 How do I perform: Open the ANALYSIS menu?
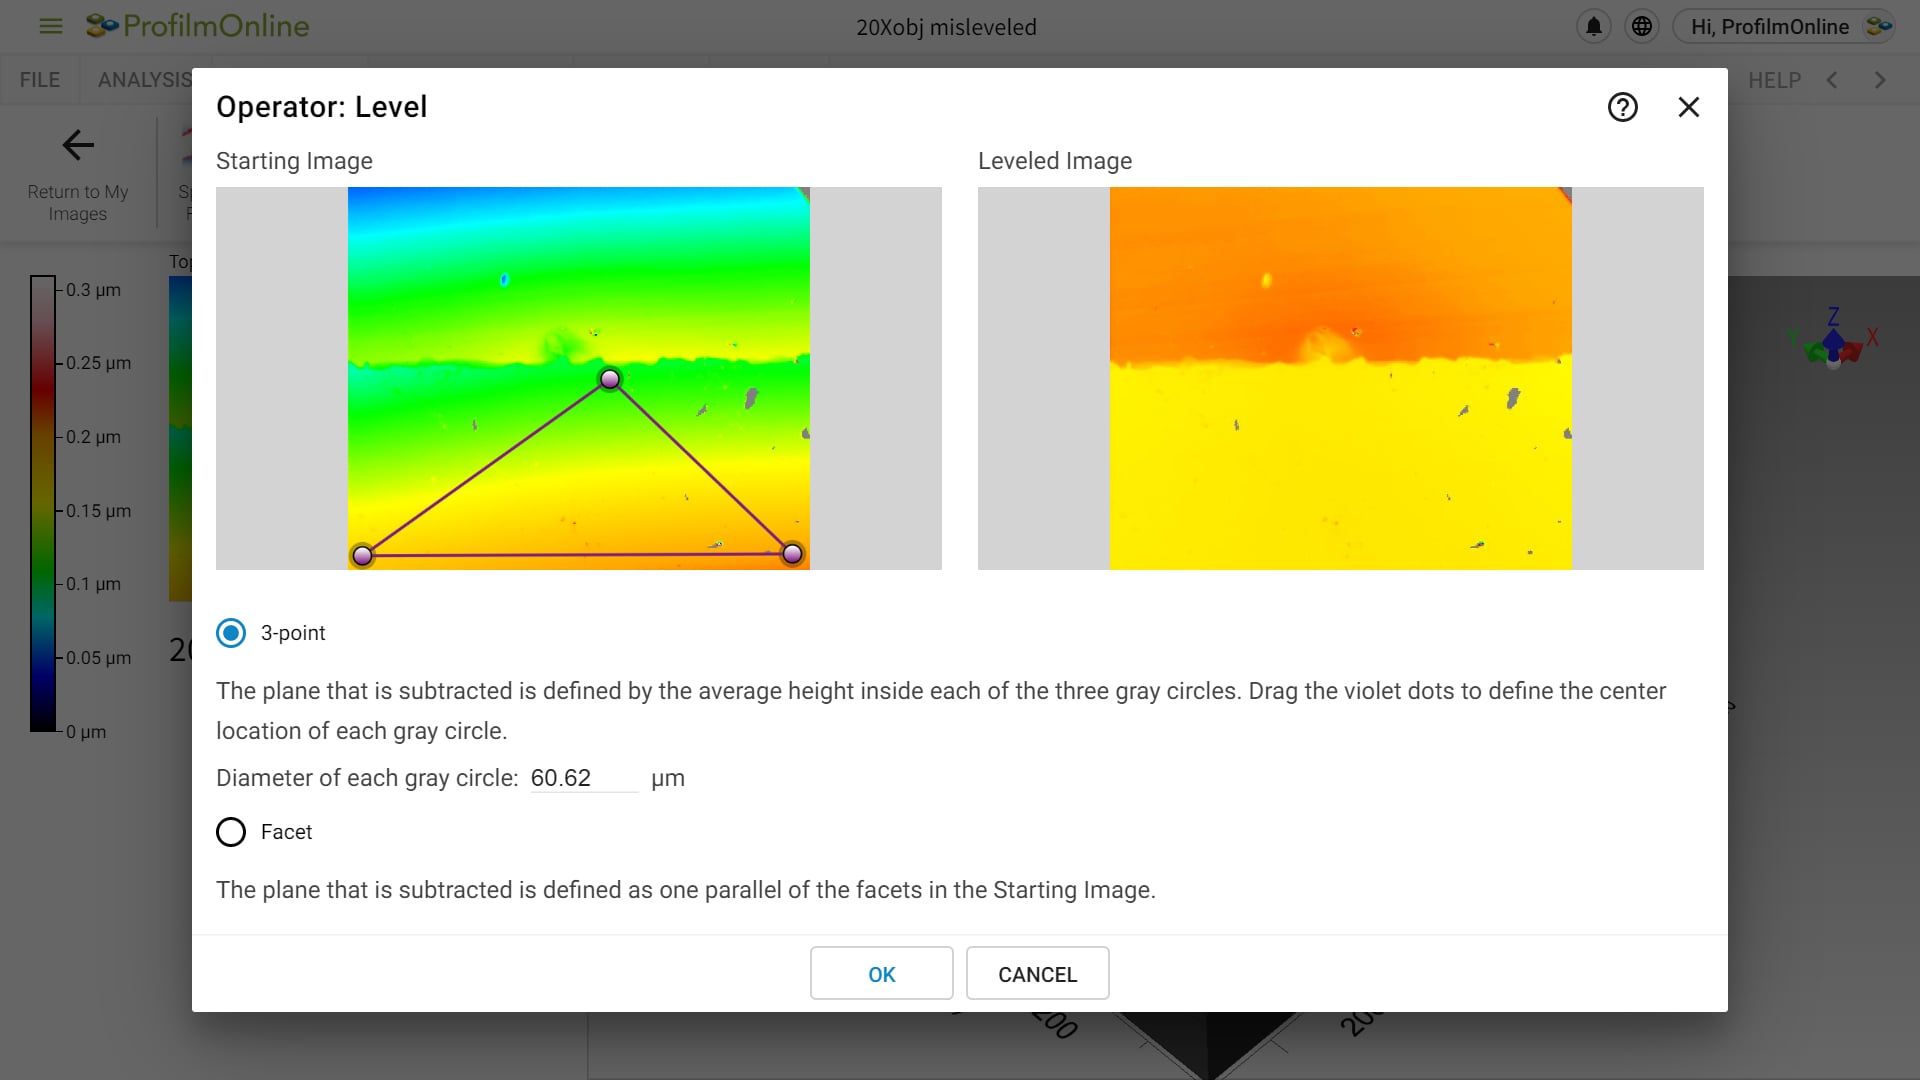(x=145, y=79)
